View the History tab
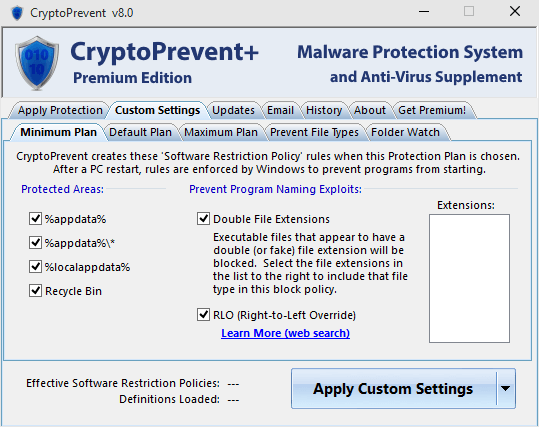This screenshot has height=427, width=539. (x=324, y=110)
